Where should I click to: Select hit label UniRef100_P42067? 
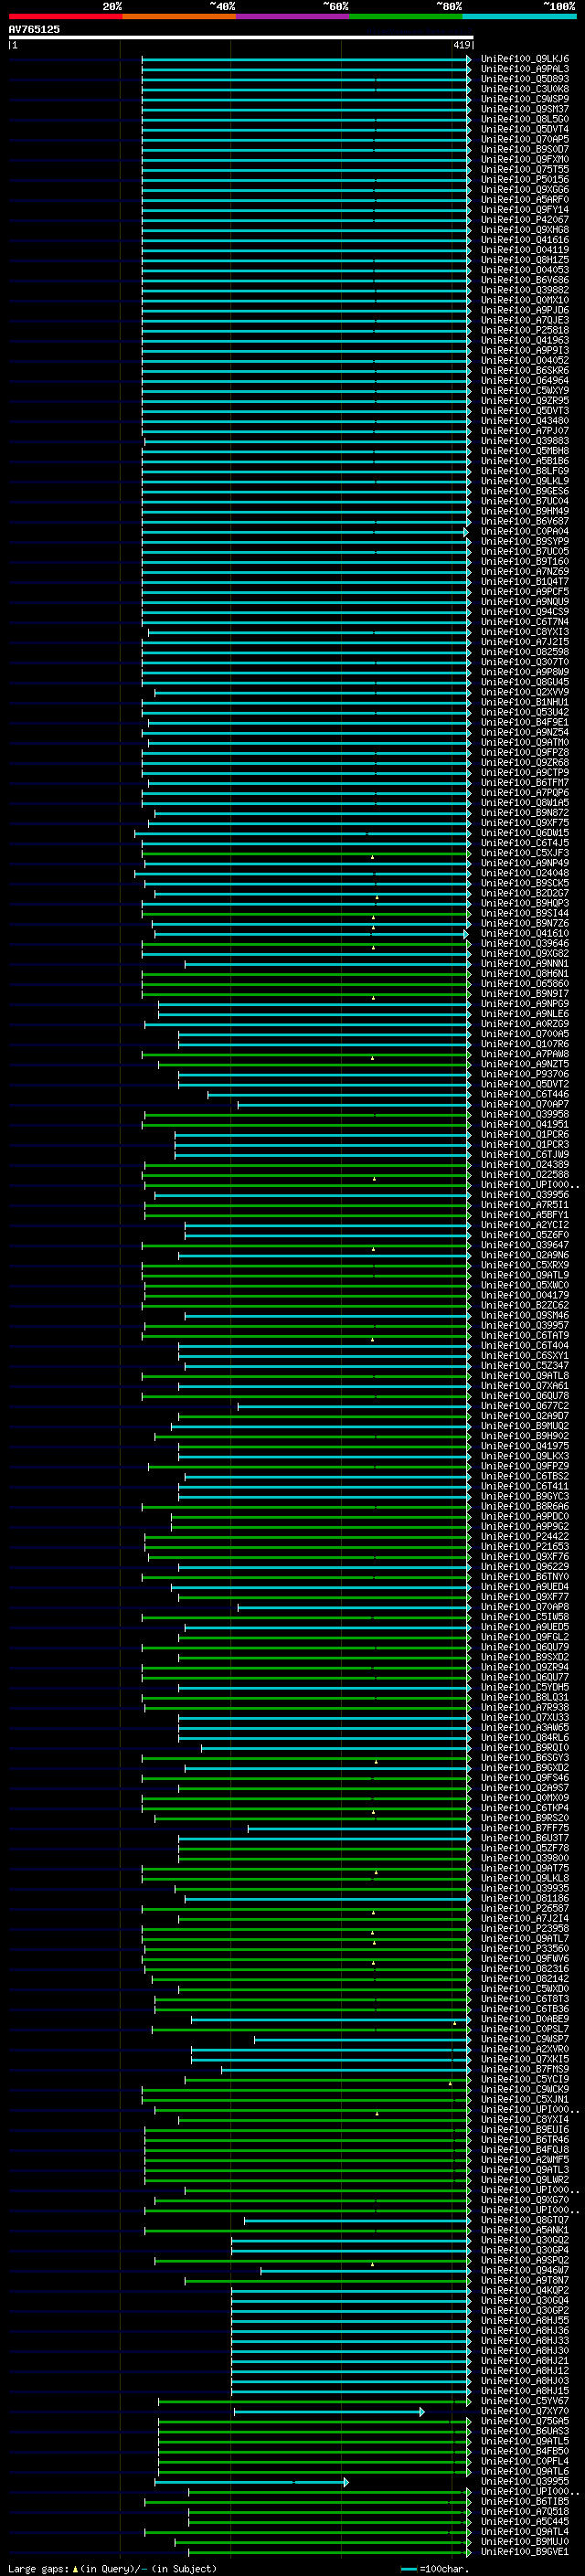[524, 220]
